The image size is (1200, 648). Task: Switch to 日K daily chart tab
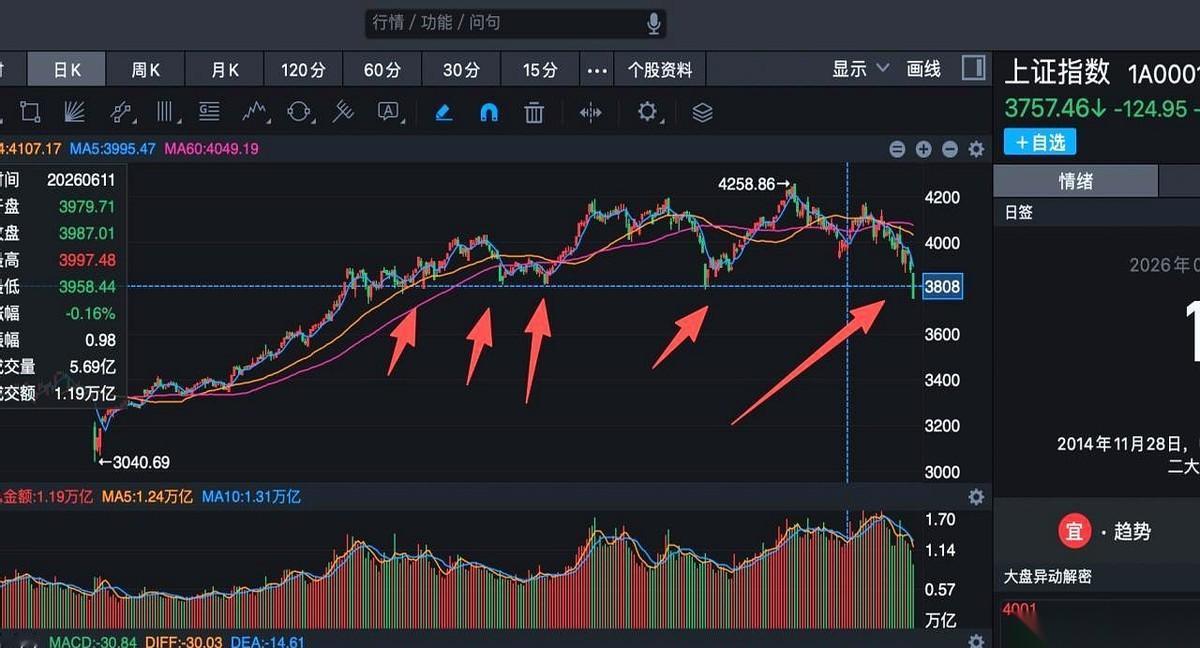point(67,69)
